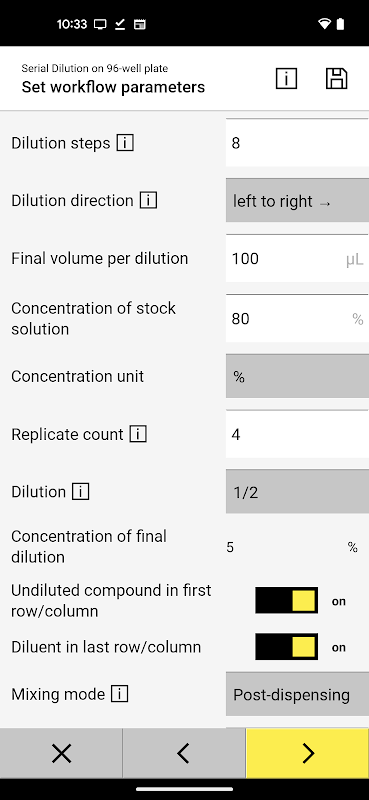Show info for Dilution direction
The image size is (369, 800).
tap(149, 201)
